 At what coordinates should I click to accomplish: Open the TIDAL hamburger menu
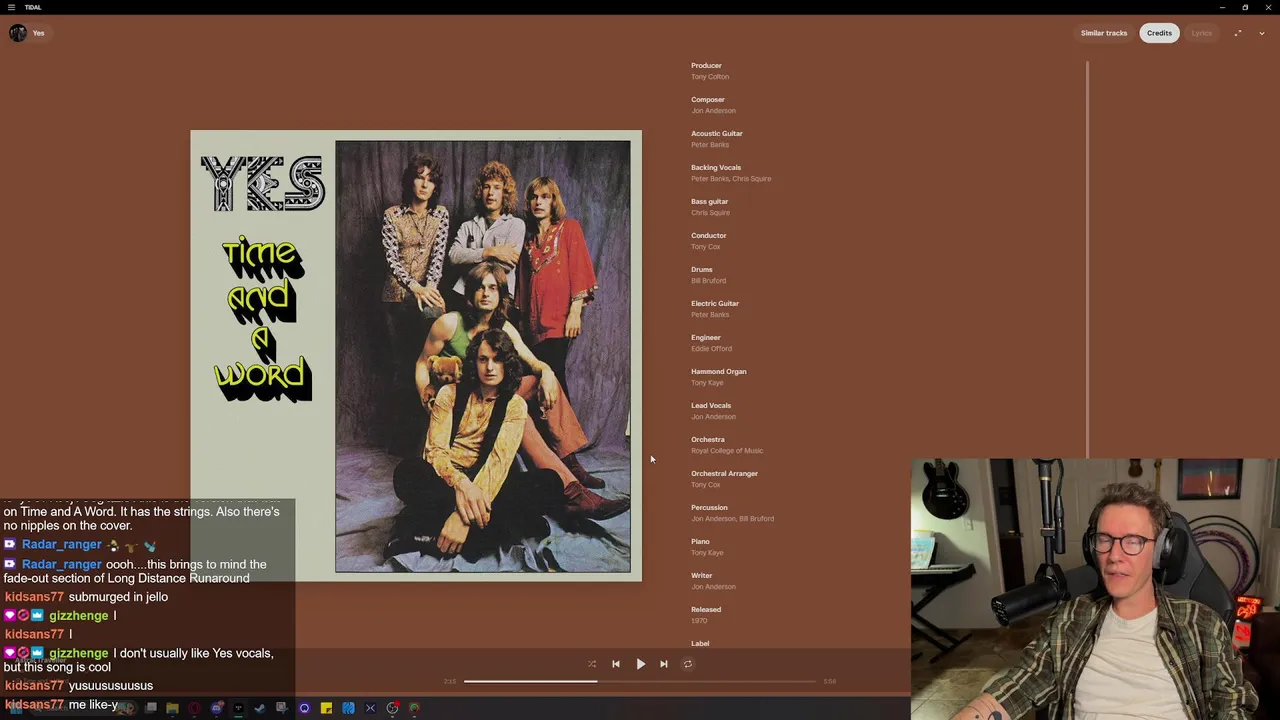tap(11, 7)
